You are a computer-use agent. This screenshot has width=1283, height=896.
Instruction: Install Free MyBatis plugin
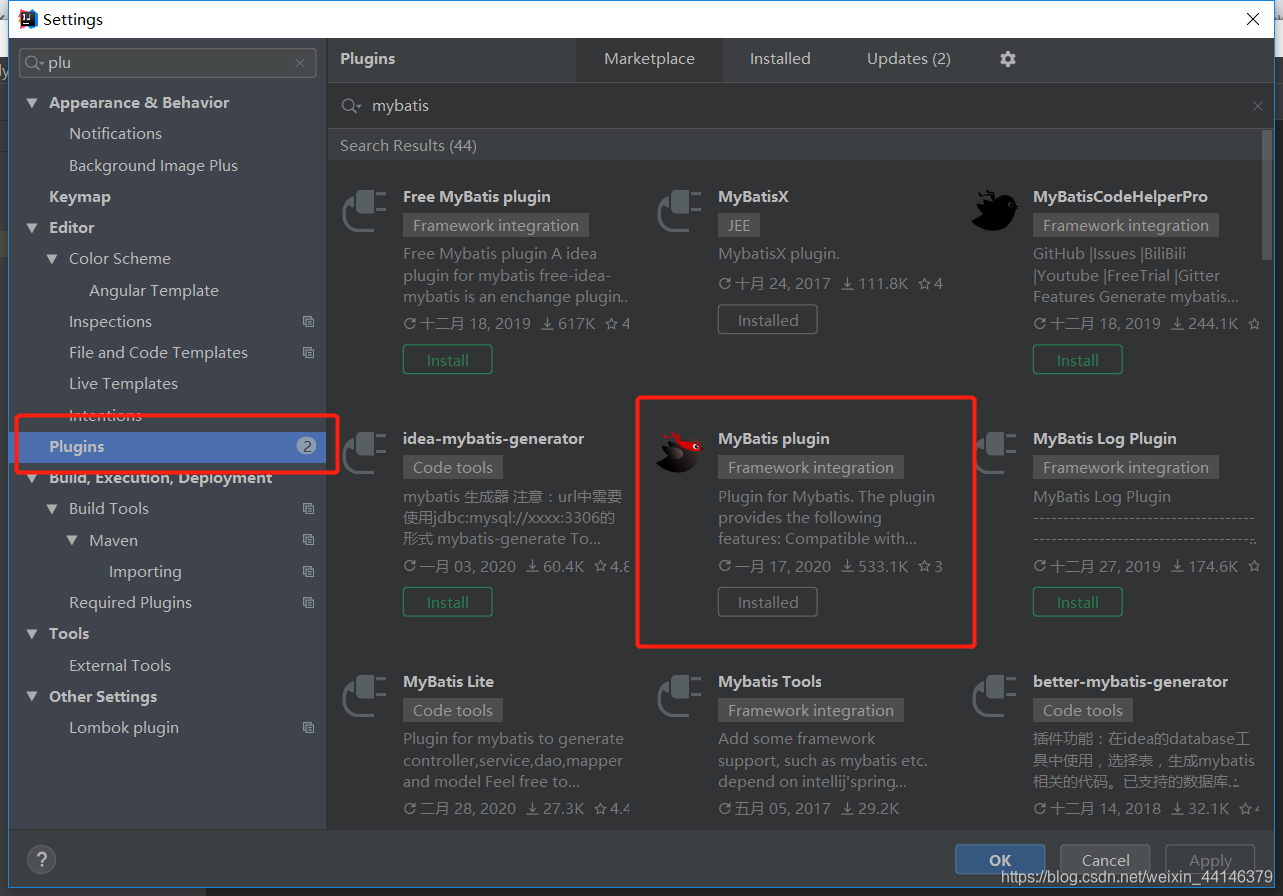coord(448,360)
